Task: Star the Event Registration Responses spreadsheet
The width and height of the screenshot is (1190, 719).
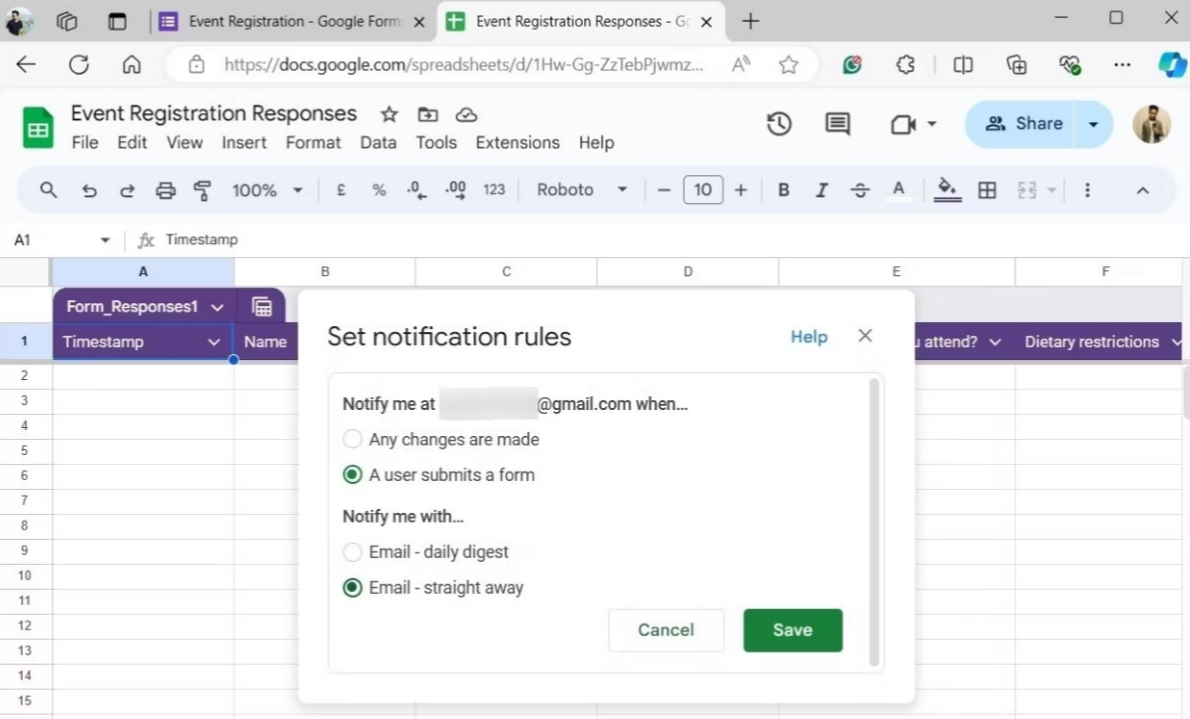Action: [x=389, y=115]
